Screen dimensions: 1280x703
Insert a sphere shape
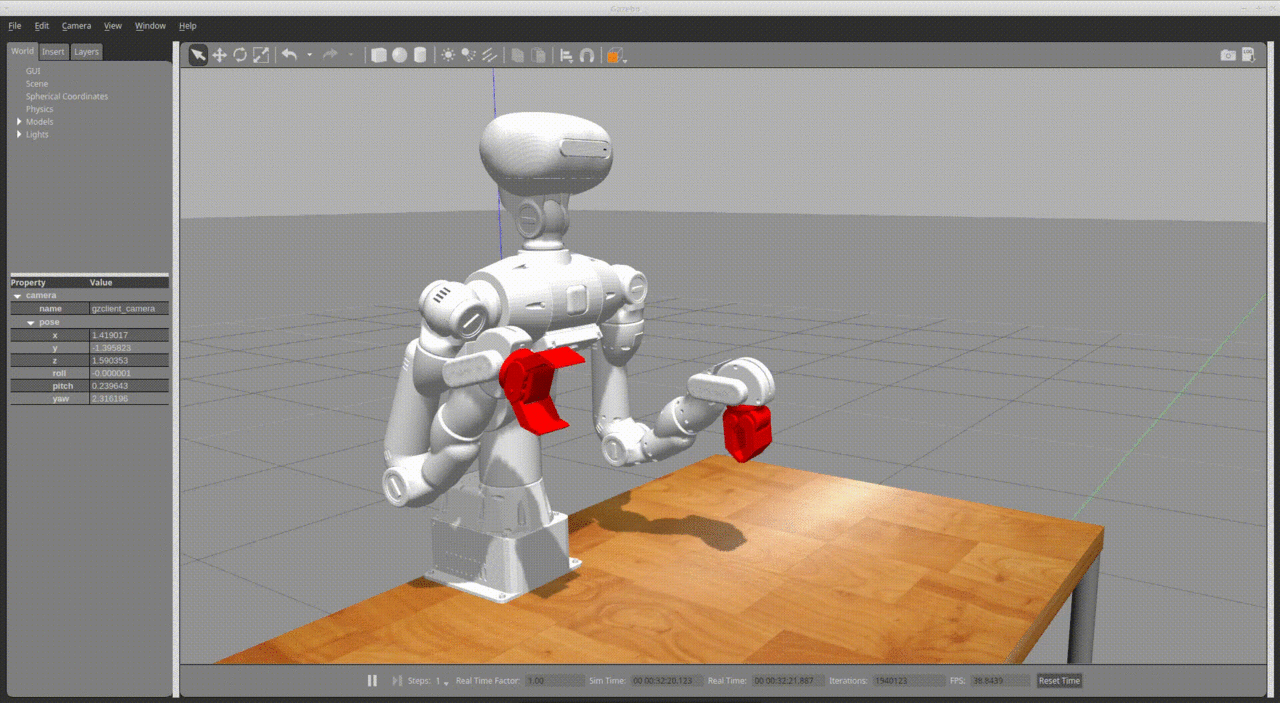pyautogui.click(x=400, y=56)
